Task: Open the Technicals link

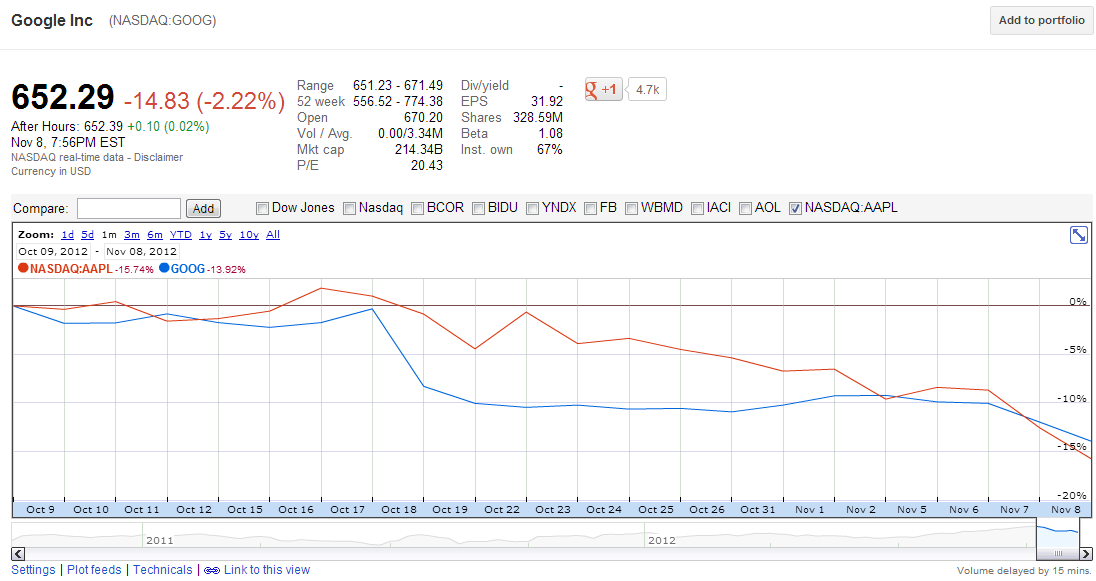Action: coord(163,570)
